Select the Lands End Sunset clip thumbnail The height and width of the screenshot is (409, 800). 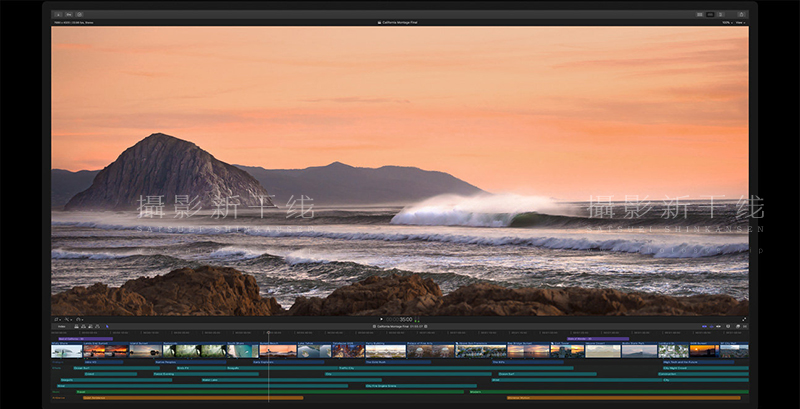click(106, 350)
